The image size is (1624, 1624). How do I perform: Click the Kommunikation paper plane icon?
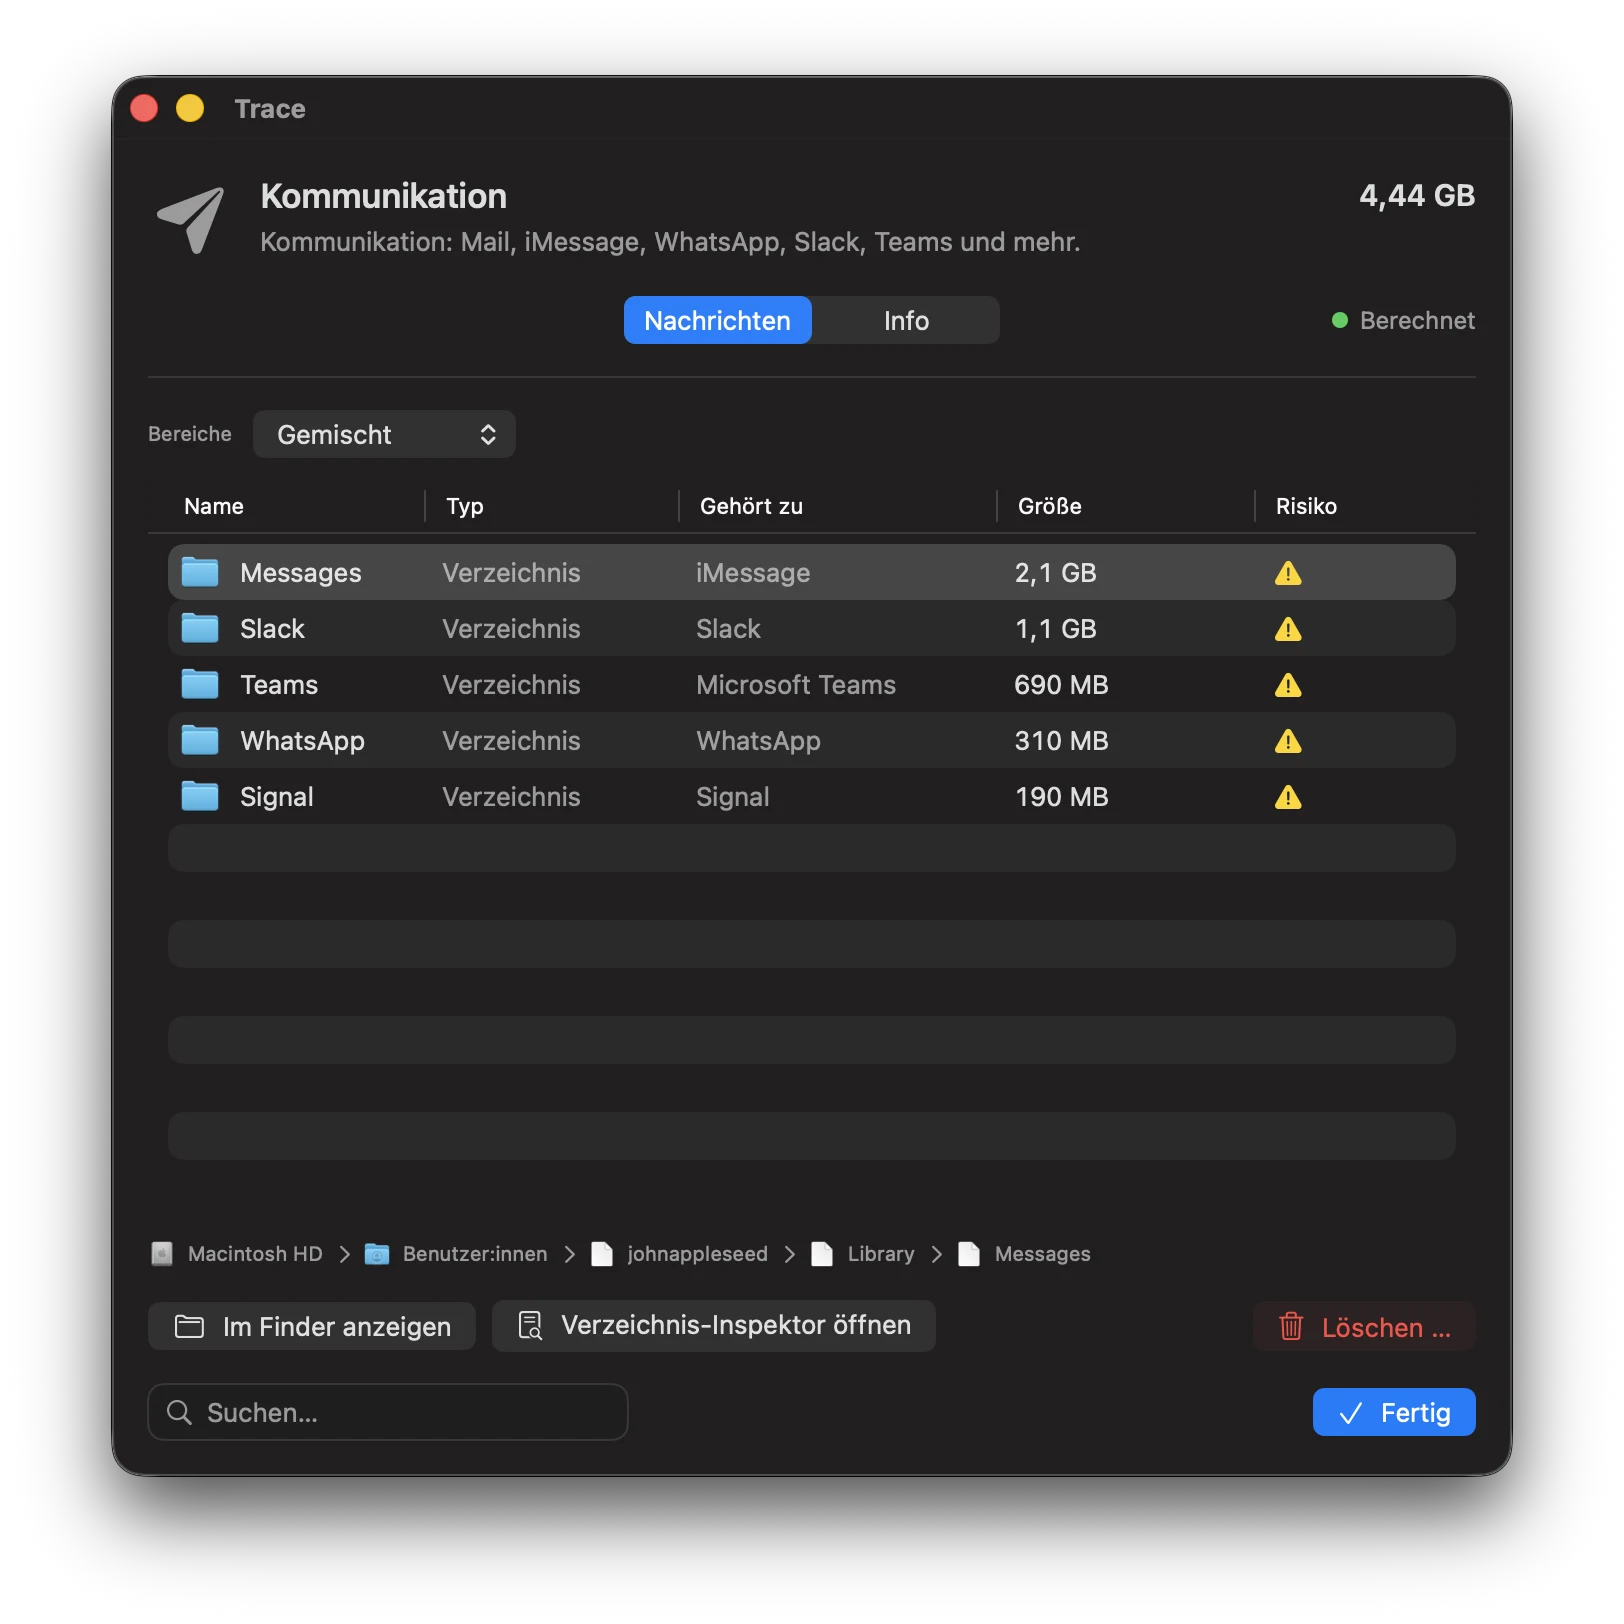(191, 220)
